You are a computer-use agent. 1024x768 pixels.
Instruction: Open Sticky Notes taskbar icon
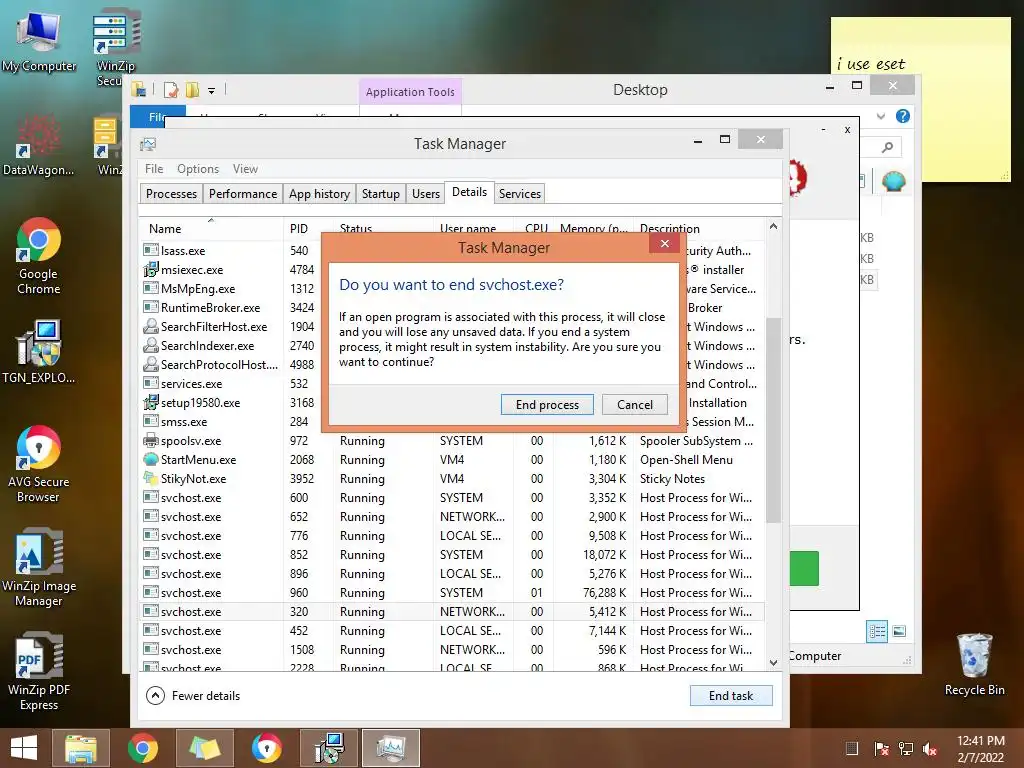(x=204, y=748)
